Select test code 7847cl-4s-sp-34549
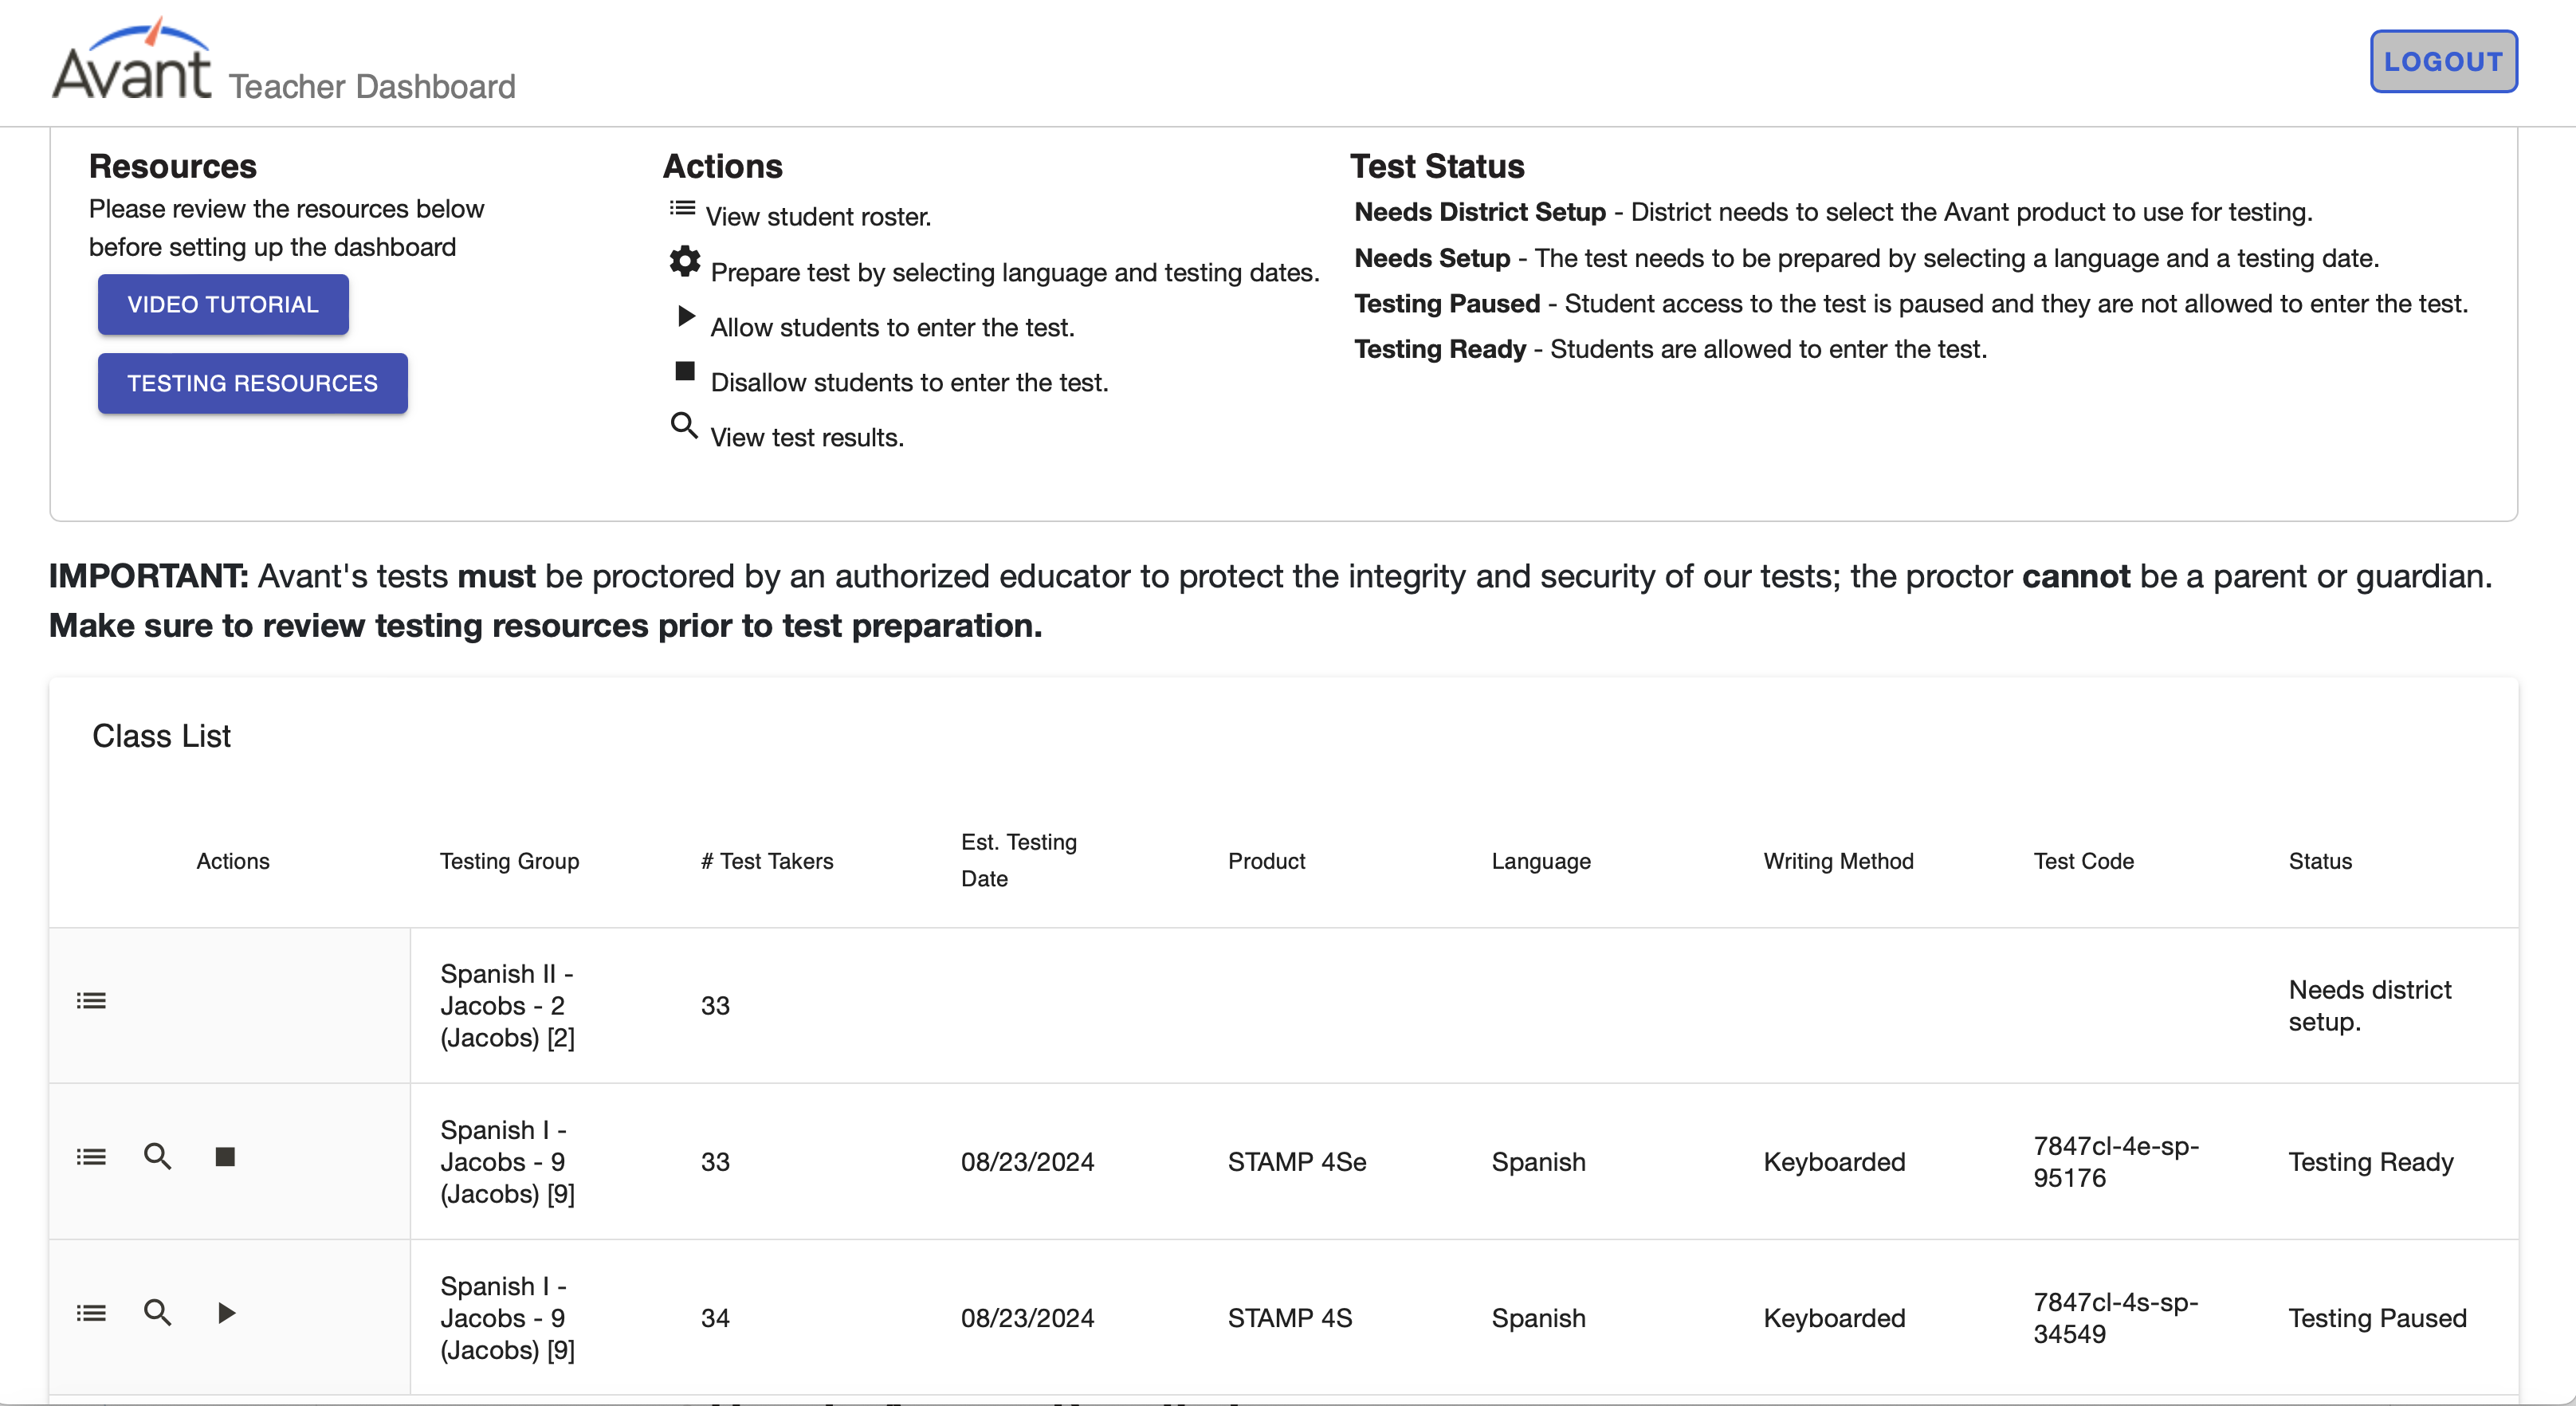This screenshot has height=1406, width=2576. [2116, 1318]
